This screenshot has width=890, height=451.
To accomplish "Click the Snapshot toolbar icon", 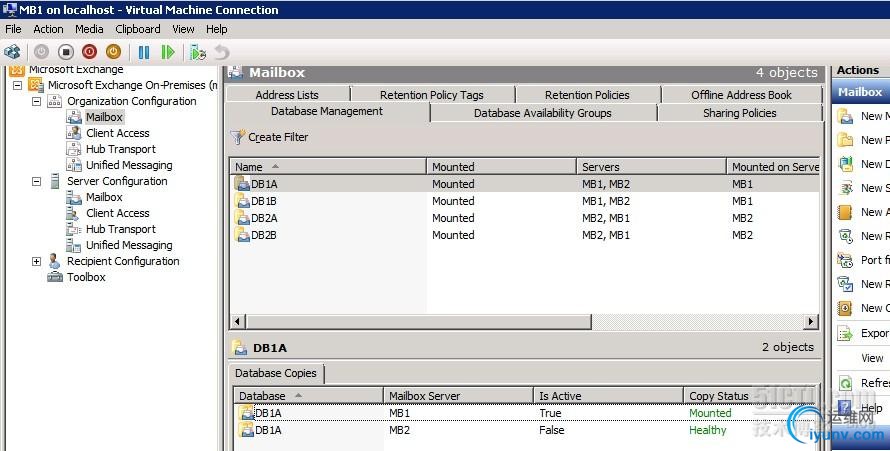I will point(198,52).
